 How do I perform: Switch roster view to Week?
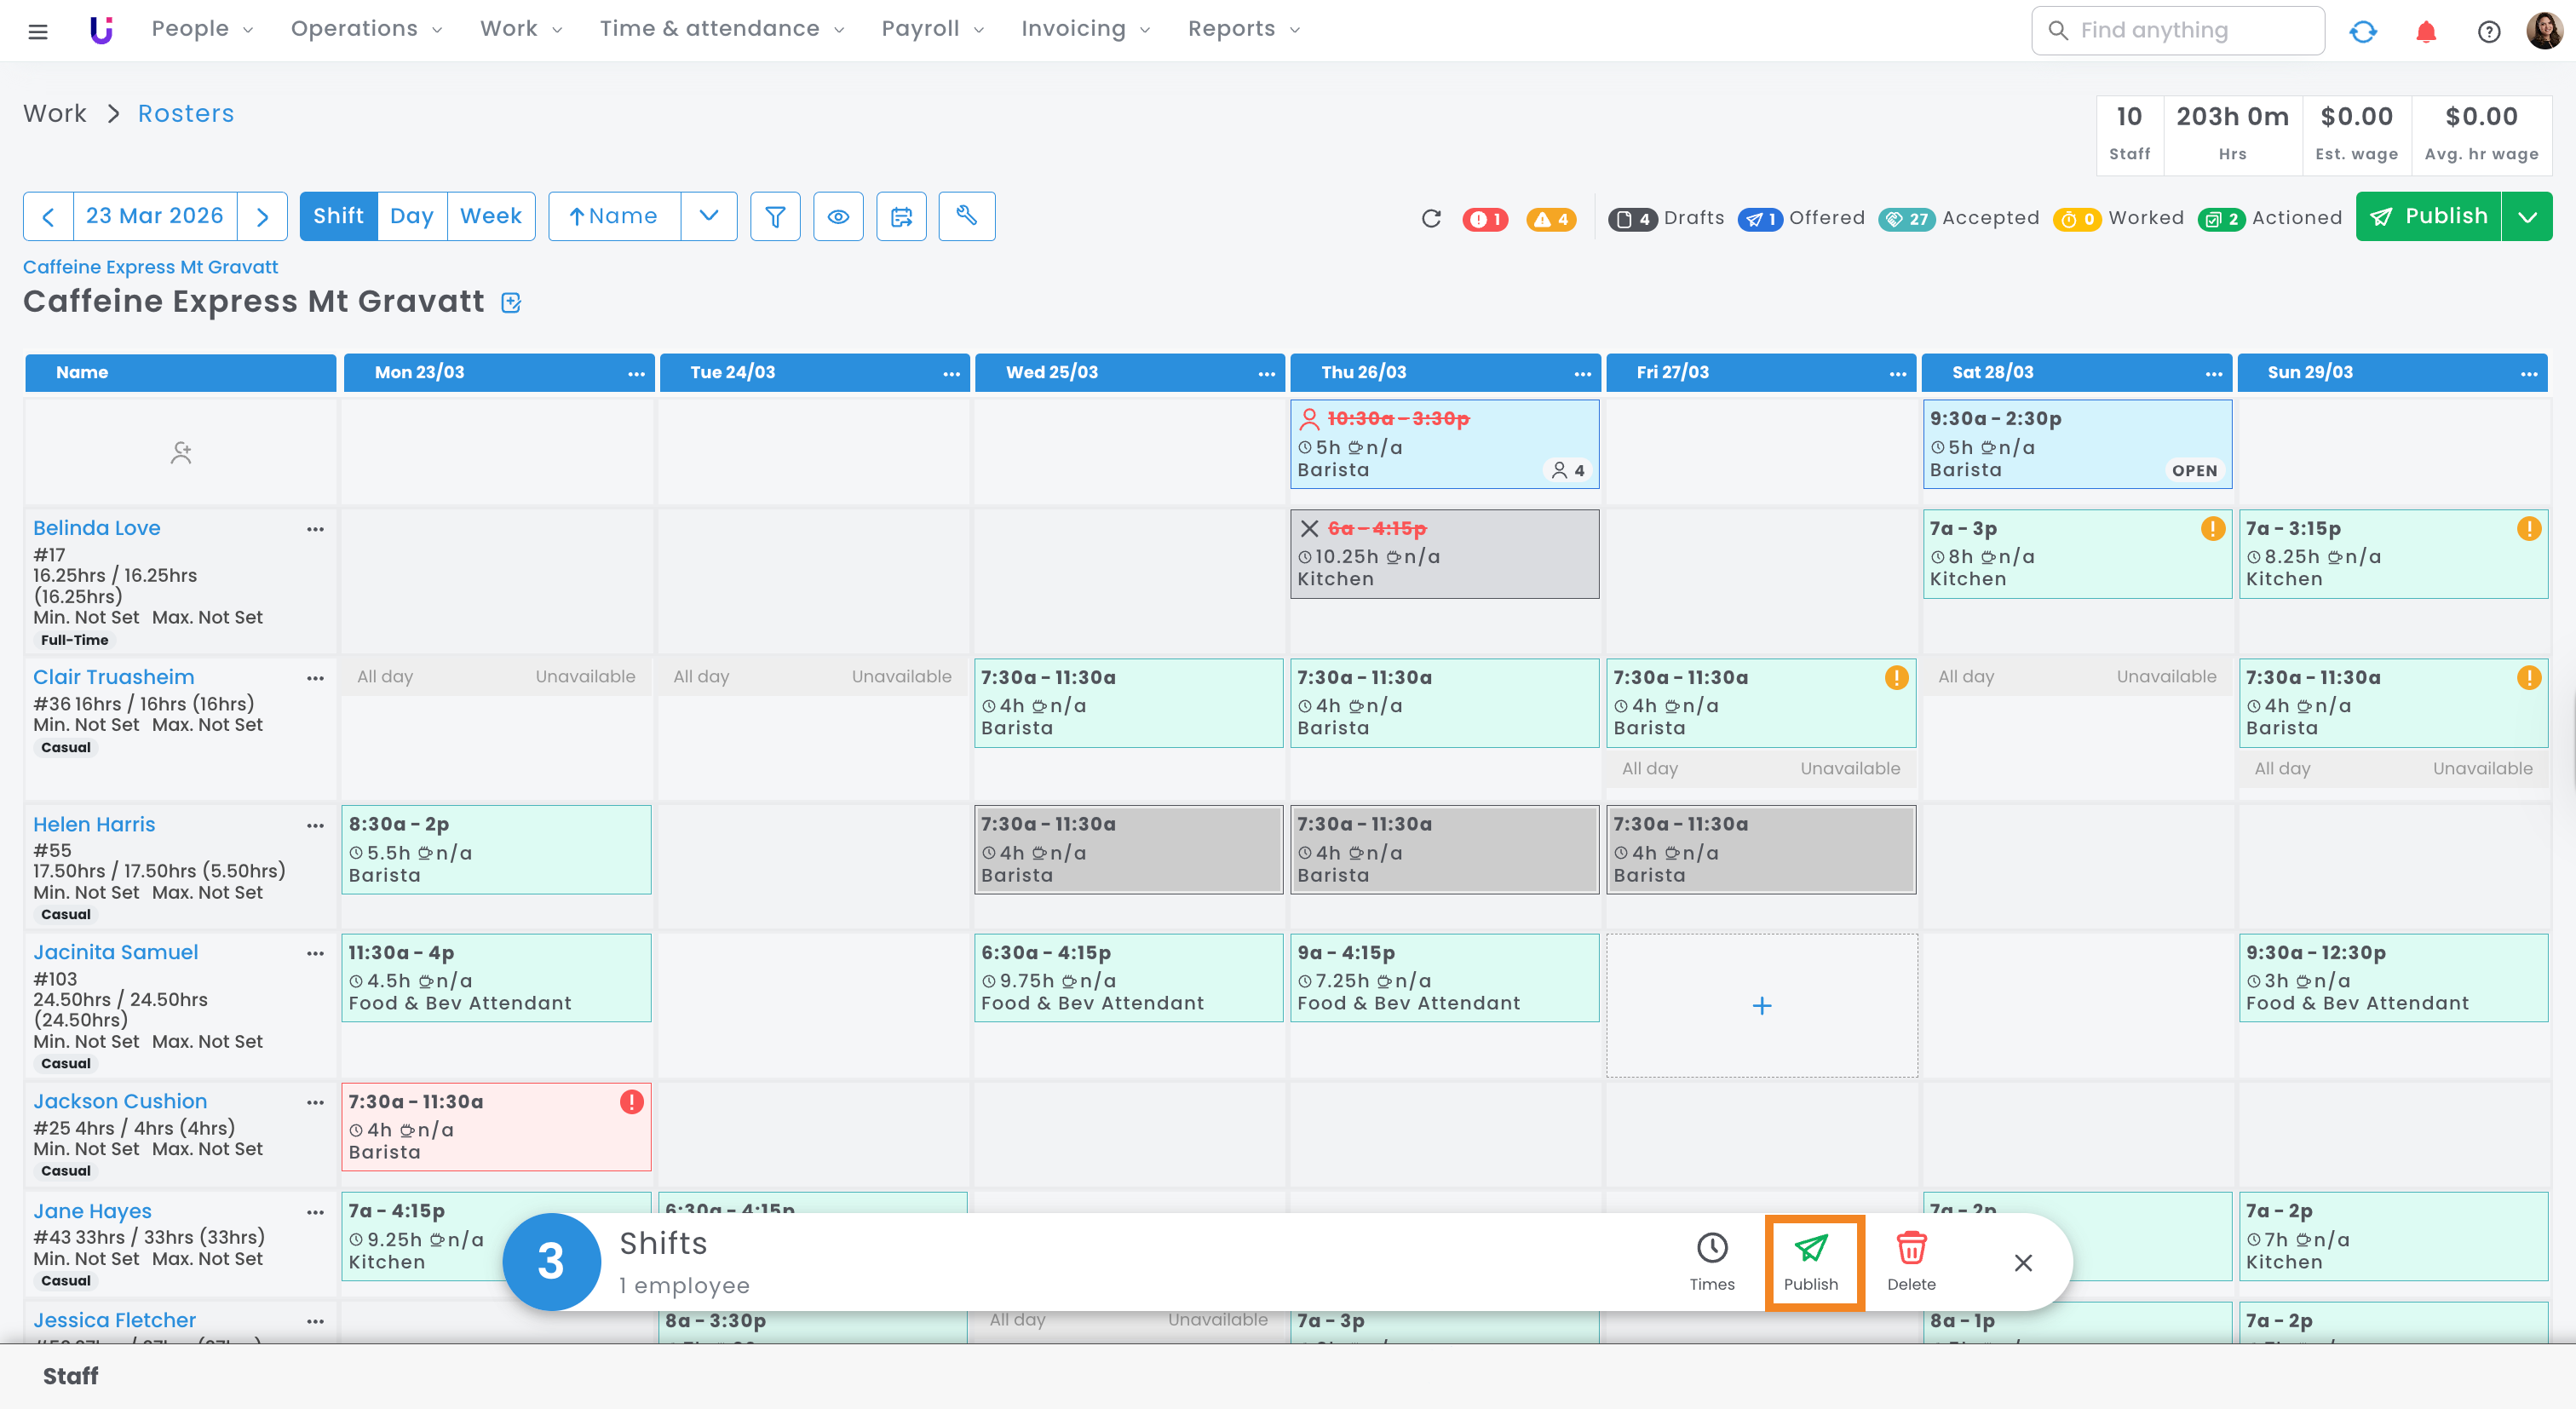(490, 216)
